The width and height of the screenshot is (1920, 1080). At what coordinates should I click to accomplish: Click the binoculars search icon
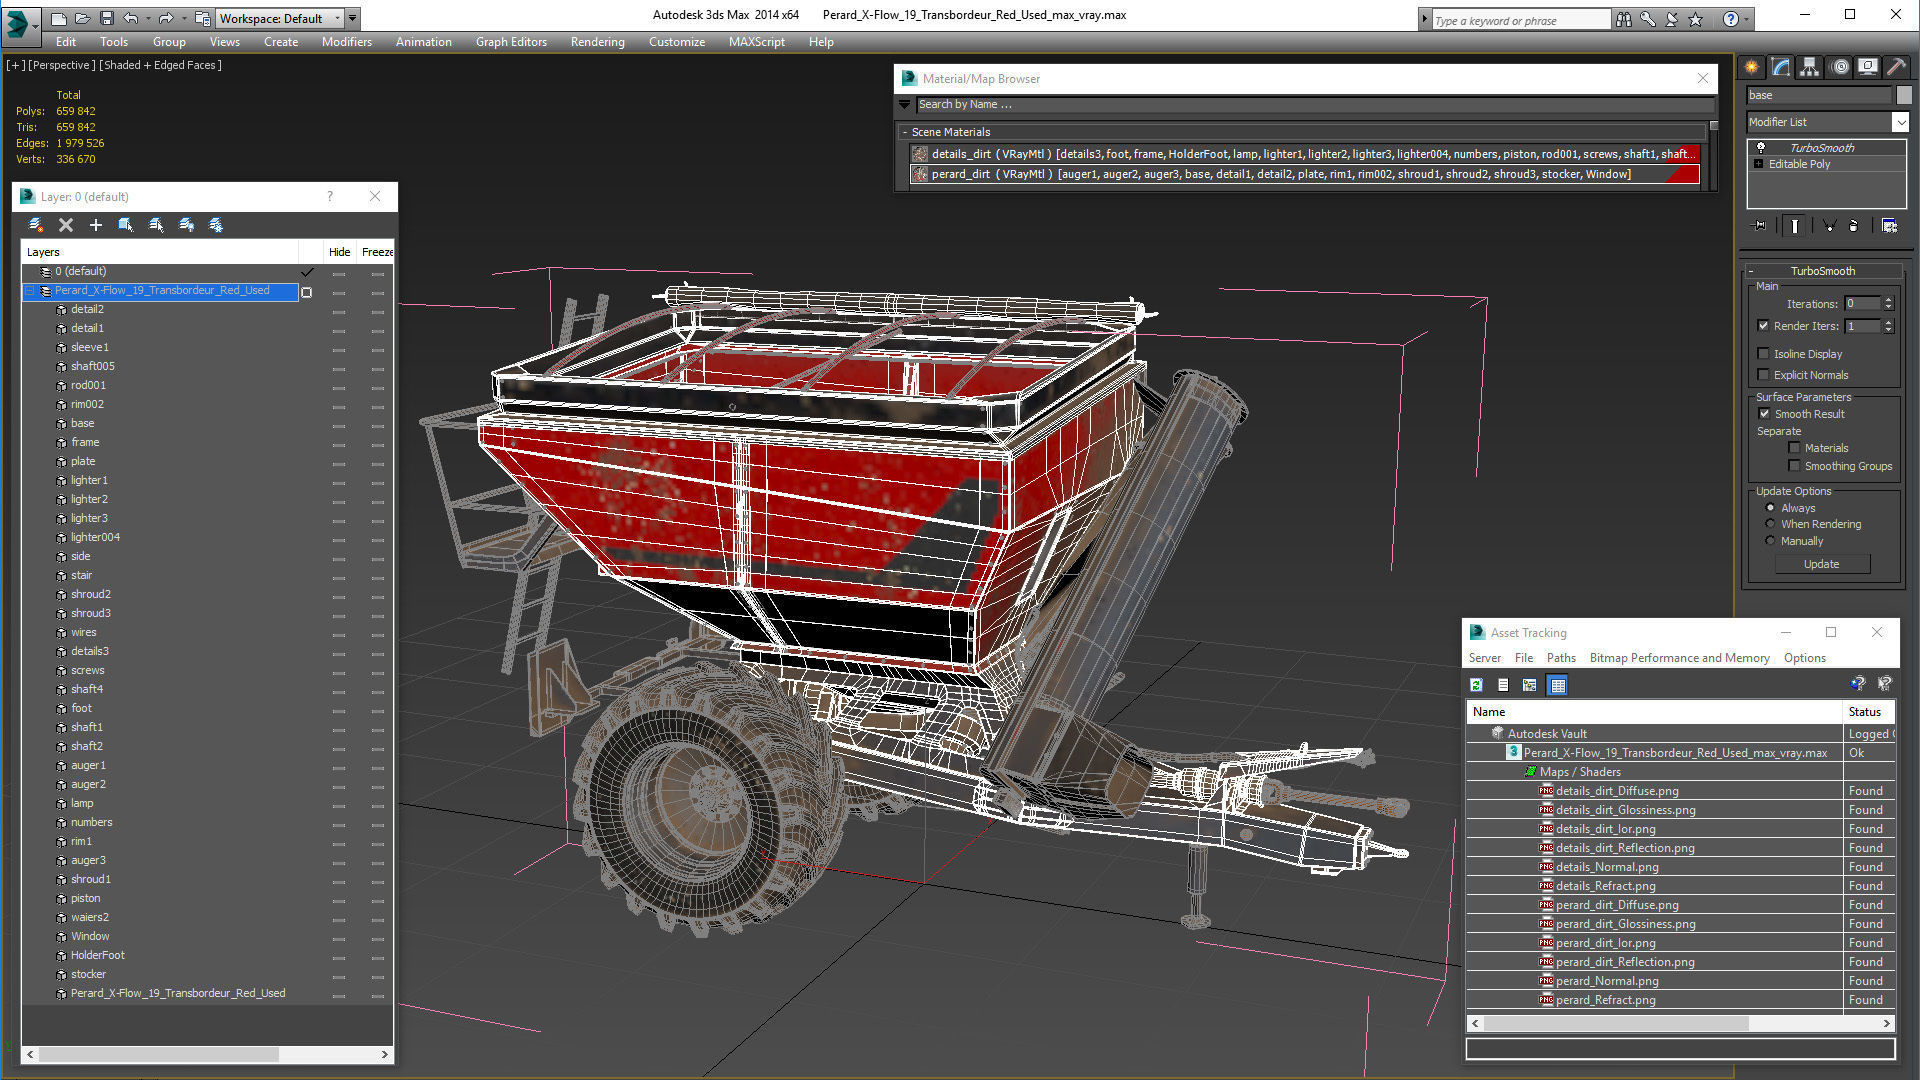(x=1623, y=19)
